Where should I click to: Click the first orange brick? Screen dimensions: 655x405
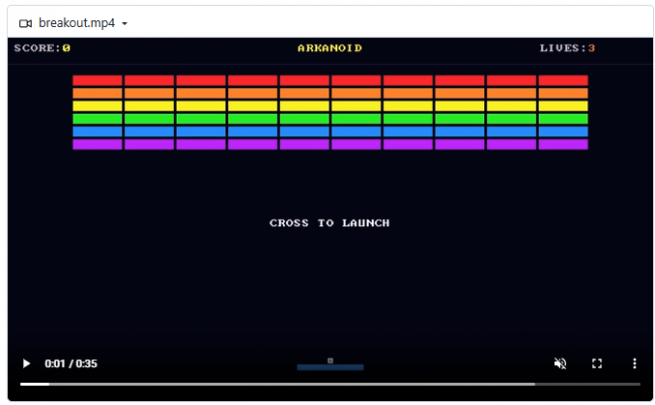click(97, 93)
